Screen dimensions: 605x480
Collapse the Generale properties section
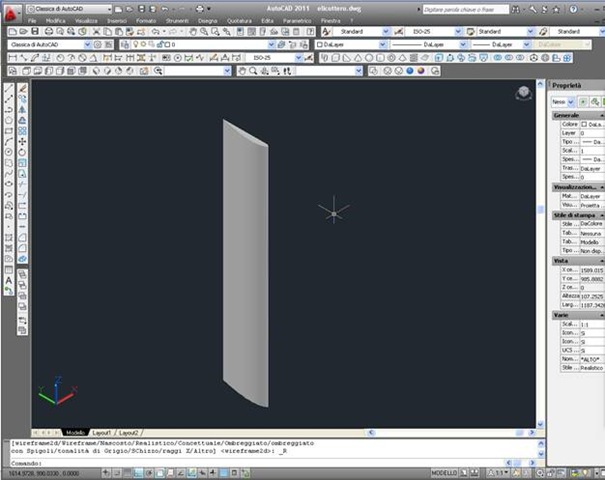(x=602, y=115)
